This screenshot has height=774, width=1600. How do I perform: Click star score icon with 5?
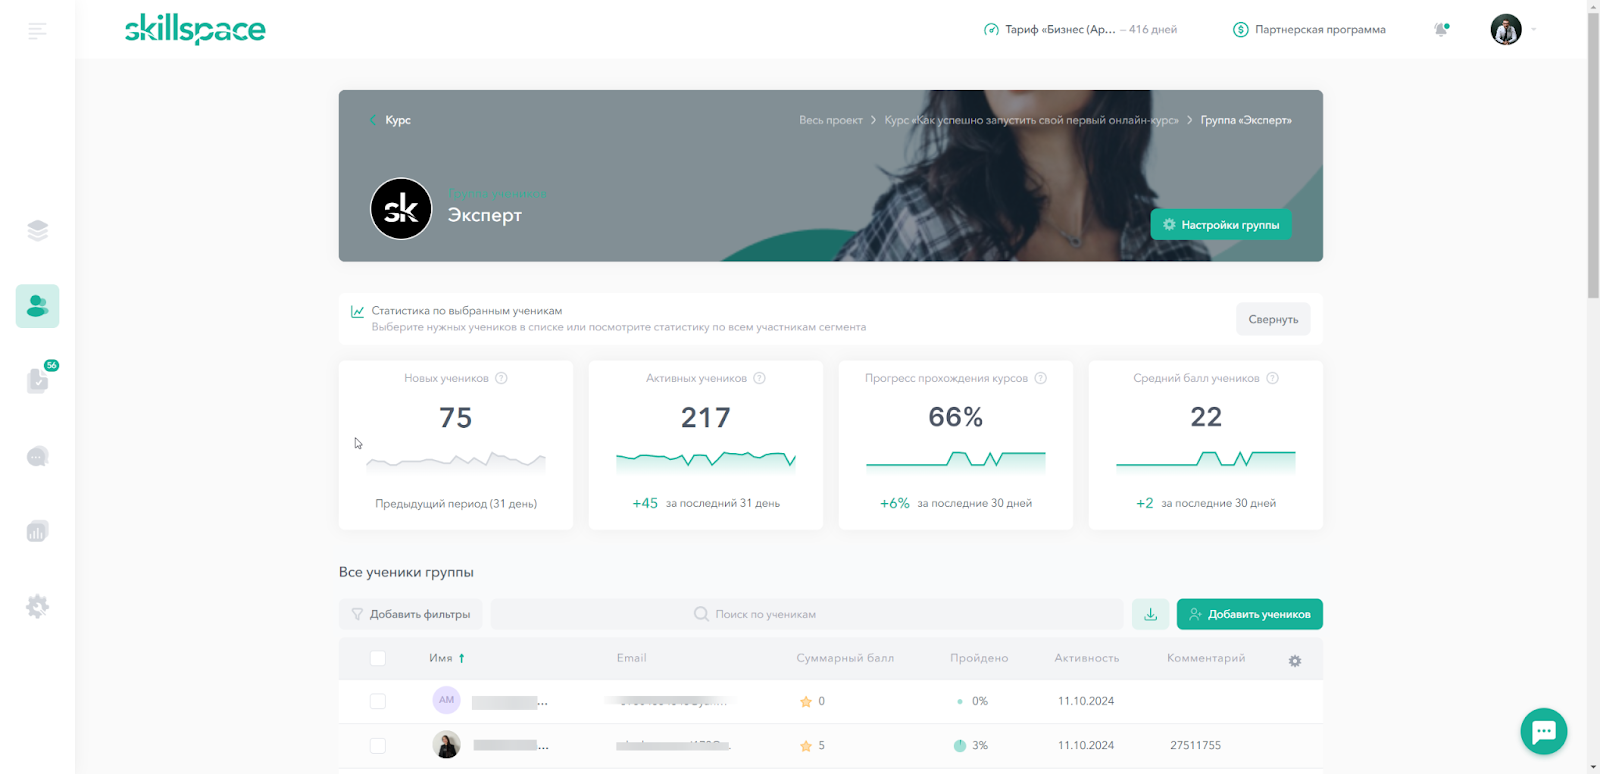tap(806, 746)
